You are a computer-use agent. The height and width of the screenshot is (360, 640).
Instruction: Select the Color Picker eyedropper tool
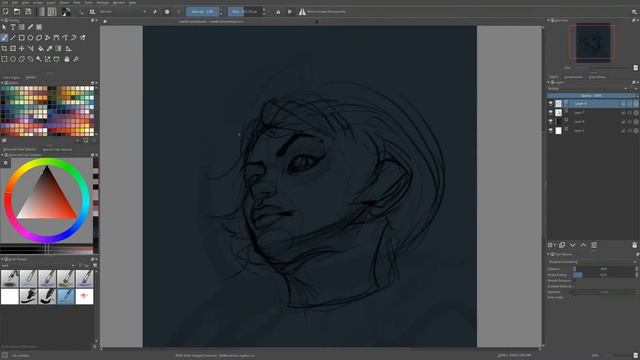click(x=49, y=49)
